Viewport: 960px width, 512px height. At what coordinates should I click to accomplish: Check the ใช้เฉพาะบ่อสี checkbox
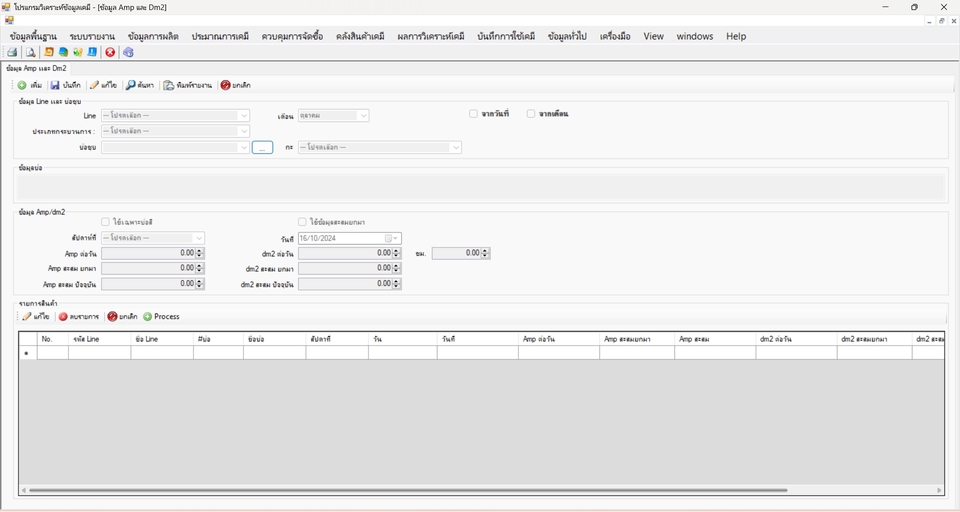(x=105, y=222)
